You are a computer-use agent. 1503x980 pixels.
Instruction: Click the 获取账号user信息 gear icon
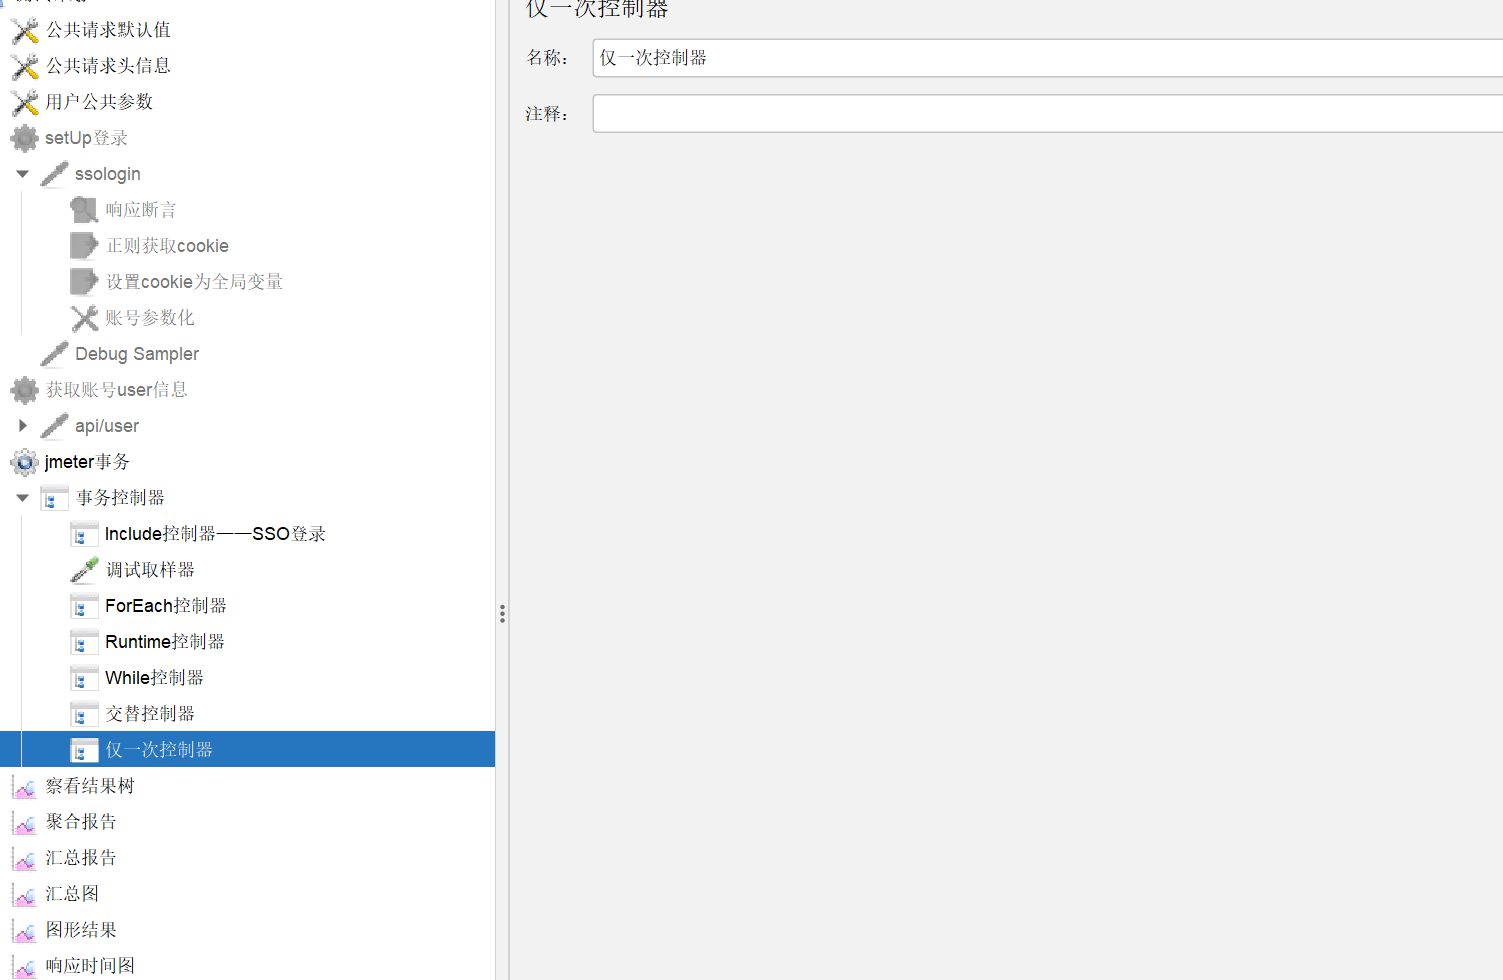pyautogui.click(x=25, y=390)
